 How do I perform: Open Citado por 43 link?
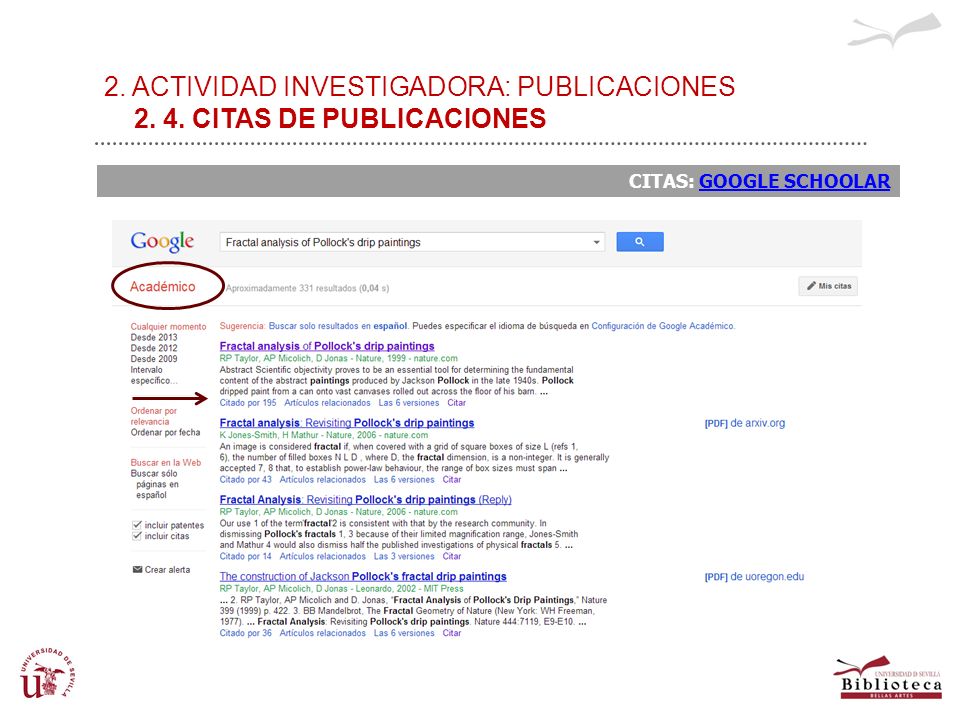[x=246, y=479]
